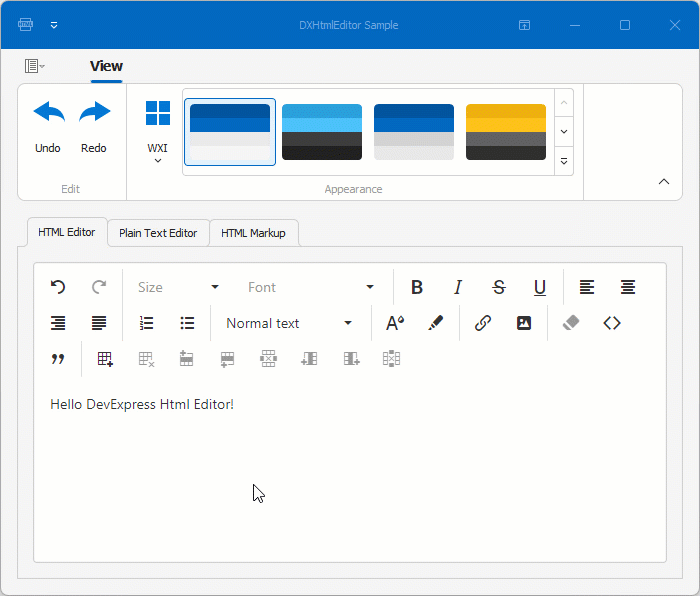Center align the text
The image size is (700, 596).
pyautogui.click(x=628, y=287)
